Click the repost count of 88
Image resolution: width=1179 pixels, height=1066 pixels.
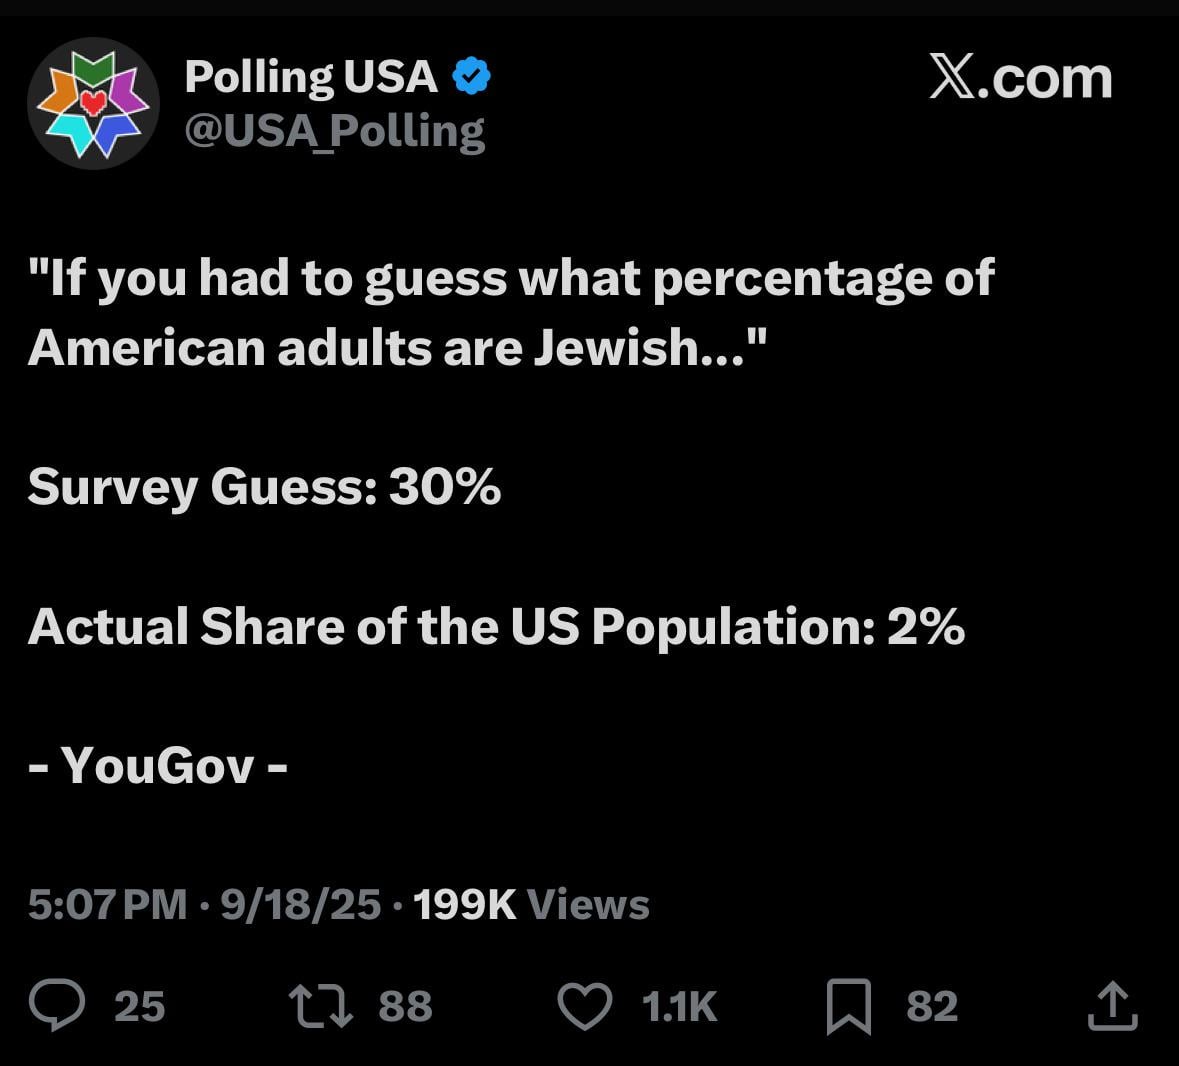(x=405, y=1006)
